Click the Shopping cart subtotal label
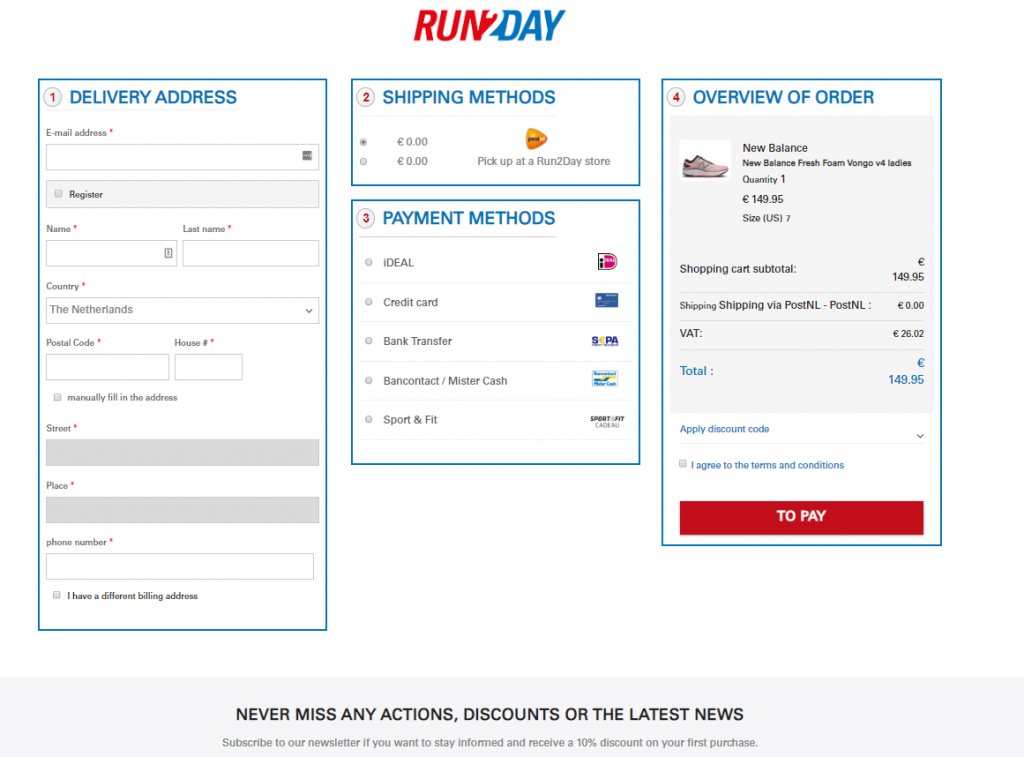1024x757 pixels. click(738, 269)
